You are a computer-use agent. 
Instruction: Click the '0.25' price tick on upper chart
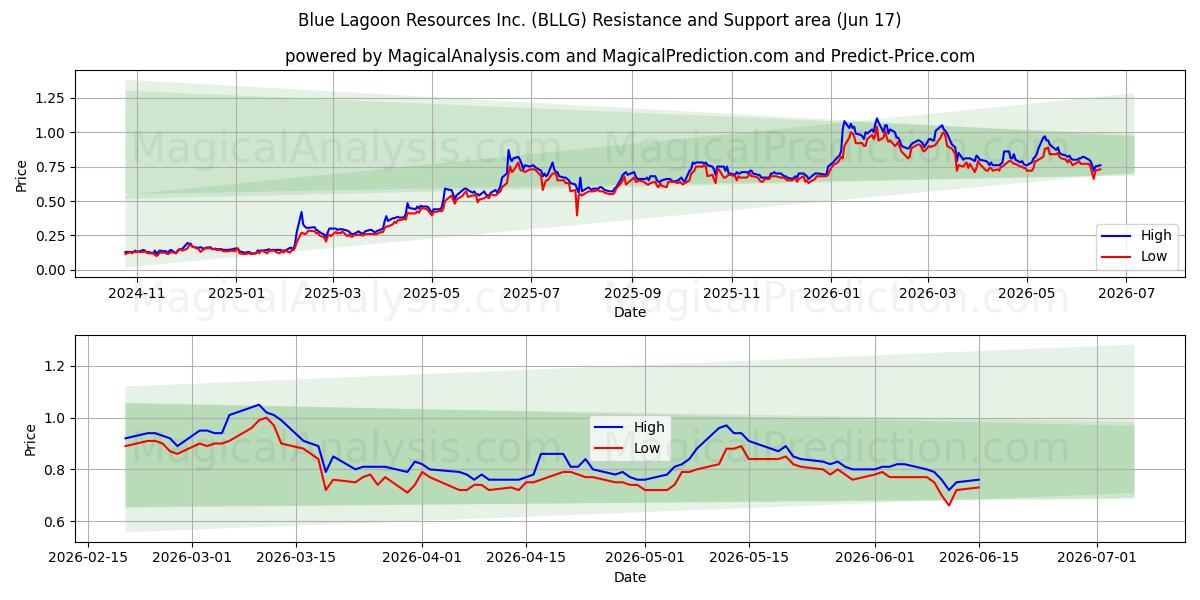[x=51, y=236]
